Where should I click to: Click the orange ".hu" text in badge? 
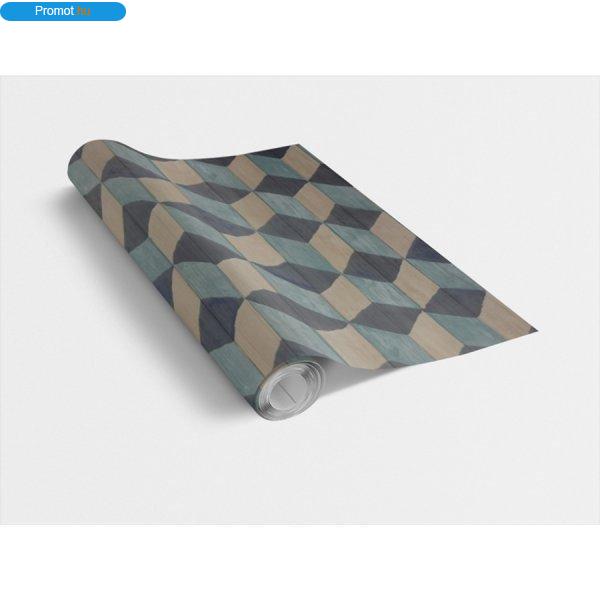pyautogui.click(x=83, y=11)
